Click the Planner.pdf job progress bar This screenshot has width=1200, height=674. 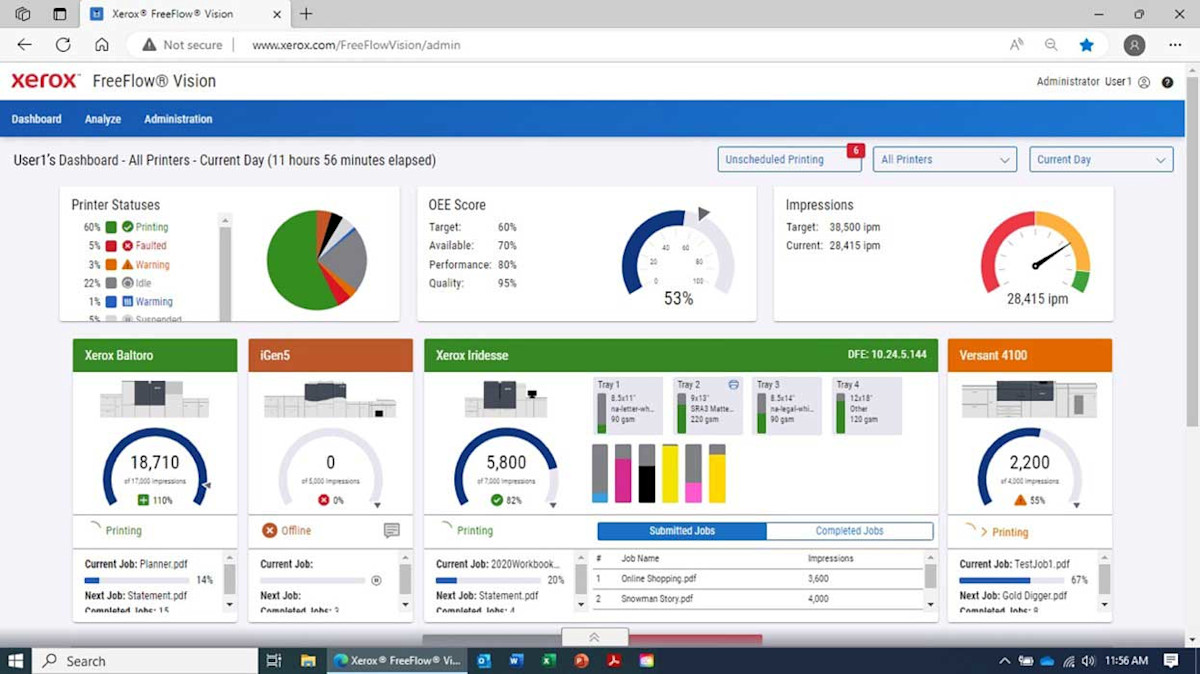coord(137,580)
